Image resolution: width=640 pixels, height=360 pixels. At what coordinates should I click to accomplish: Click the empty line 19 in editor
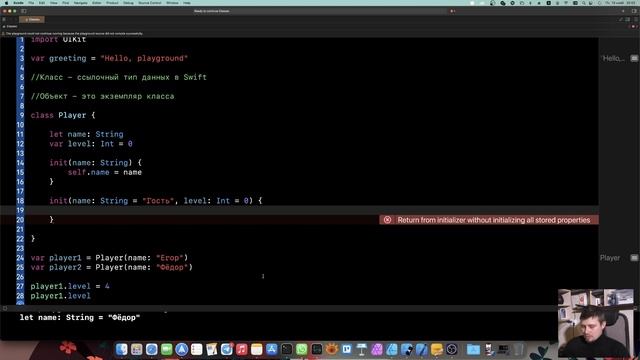(310, 210)
